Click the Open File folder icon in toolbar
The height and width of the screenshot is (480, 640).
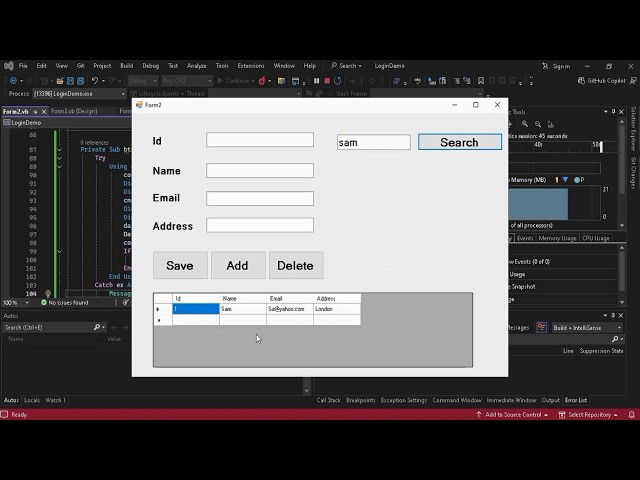(x=60, y=81)
